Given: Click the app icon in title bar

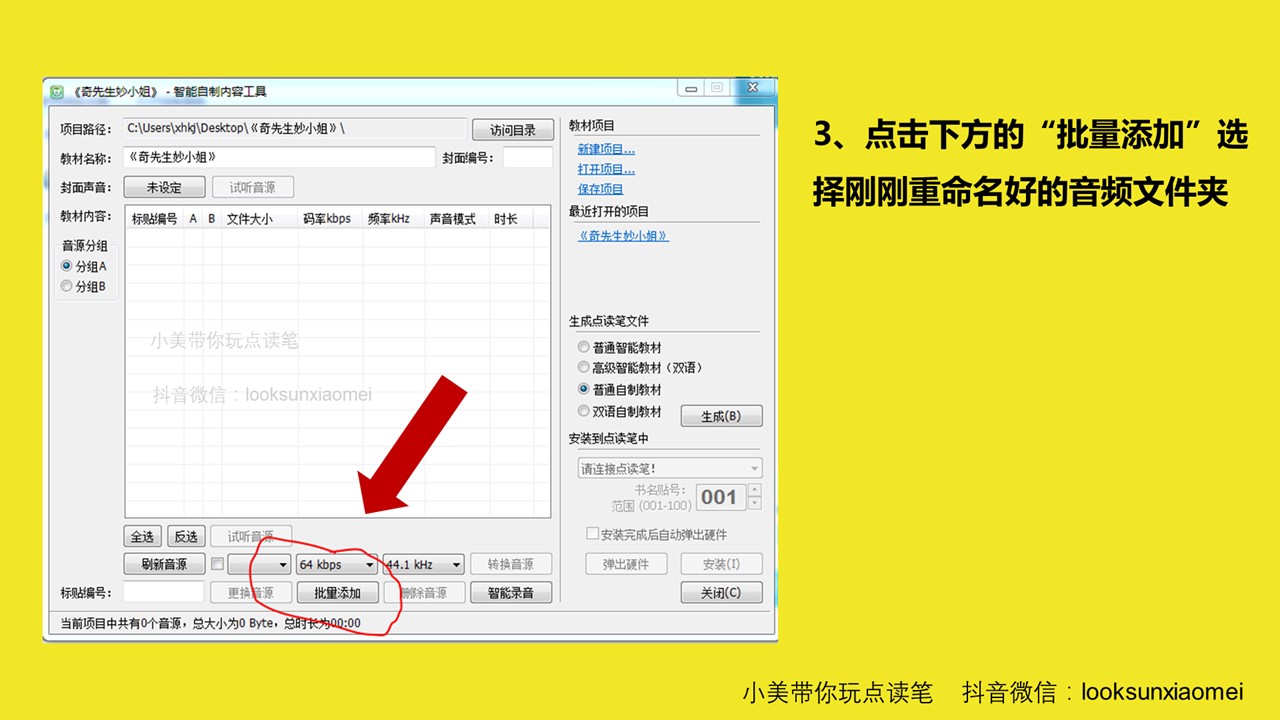Looking at the screenshot, I should 59,91.
